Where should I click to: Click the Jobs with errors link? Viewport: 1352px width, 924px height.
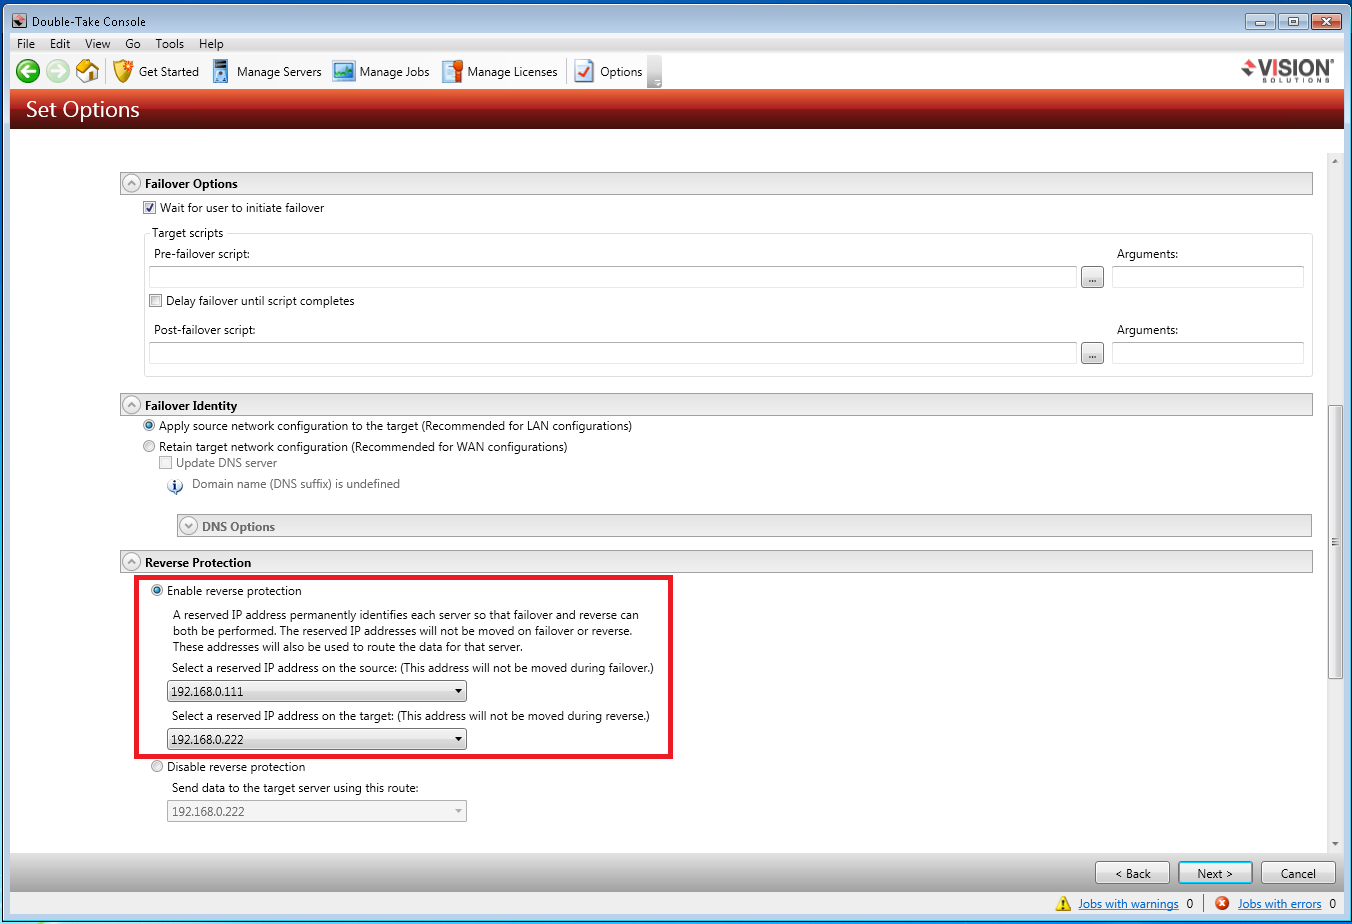1279,904
